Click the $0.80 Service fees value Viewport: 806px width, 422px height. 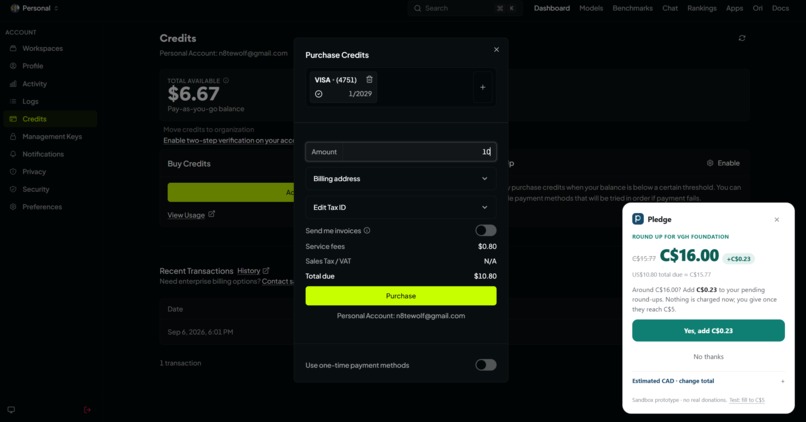point(487,246)
